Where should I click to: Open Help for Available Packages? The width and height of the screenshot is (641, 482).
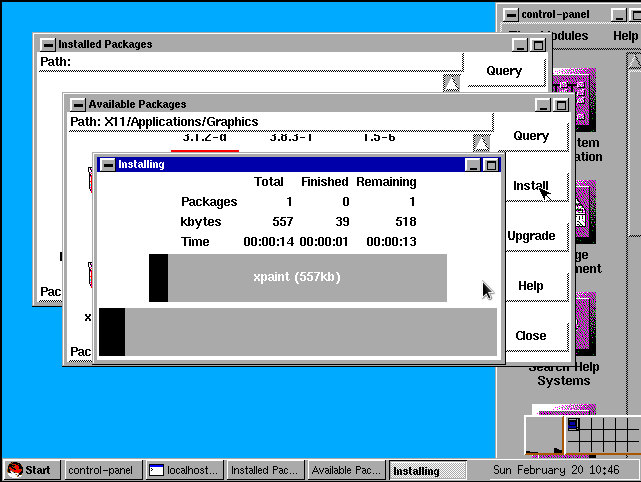[531, 286]
